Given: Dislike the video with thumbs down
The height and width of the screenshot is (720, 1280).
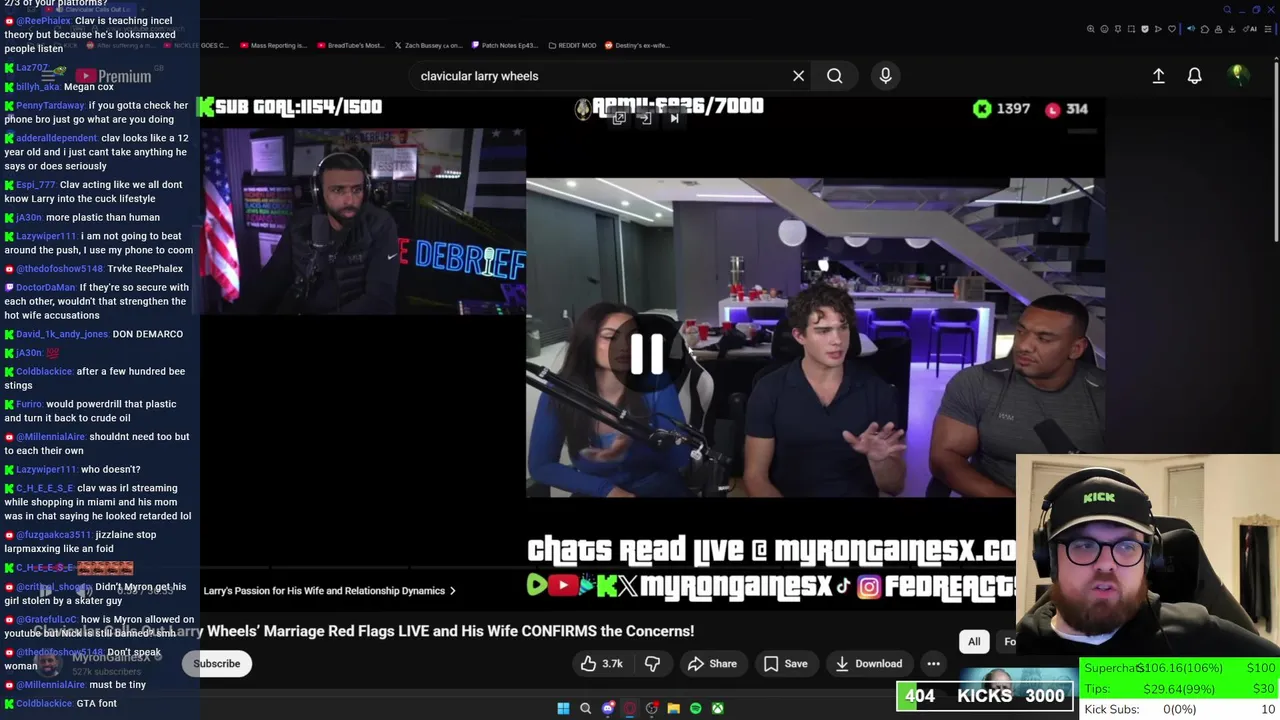Looking at the screenshot, I should [x=652, y=664].
